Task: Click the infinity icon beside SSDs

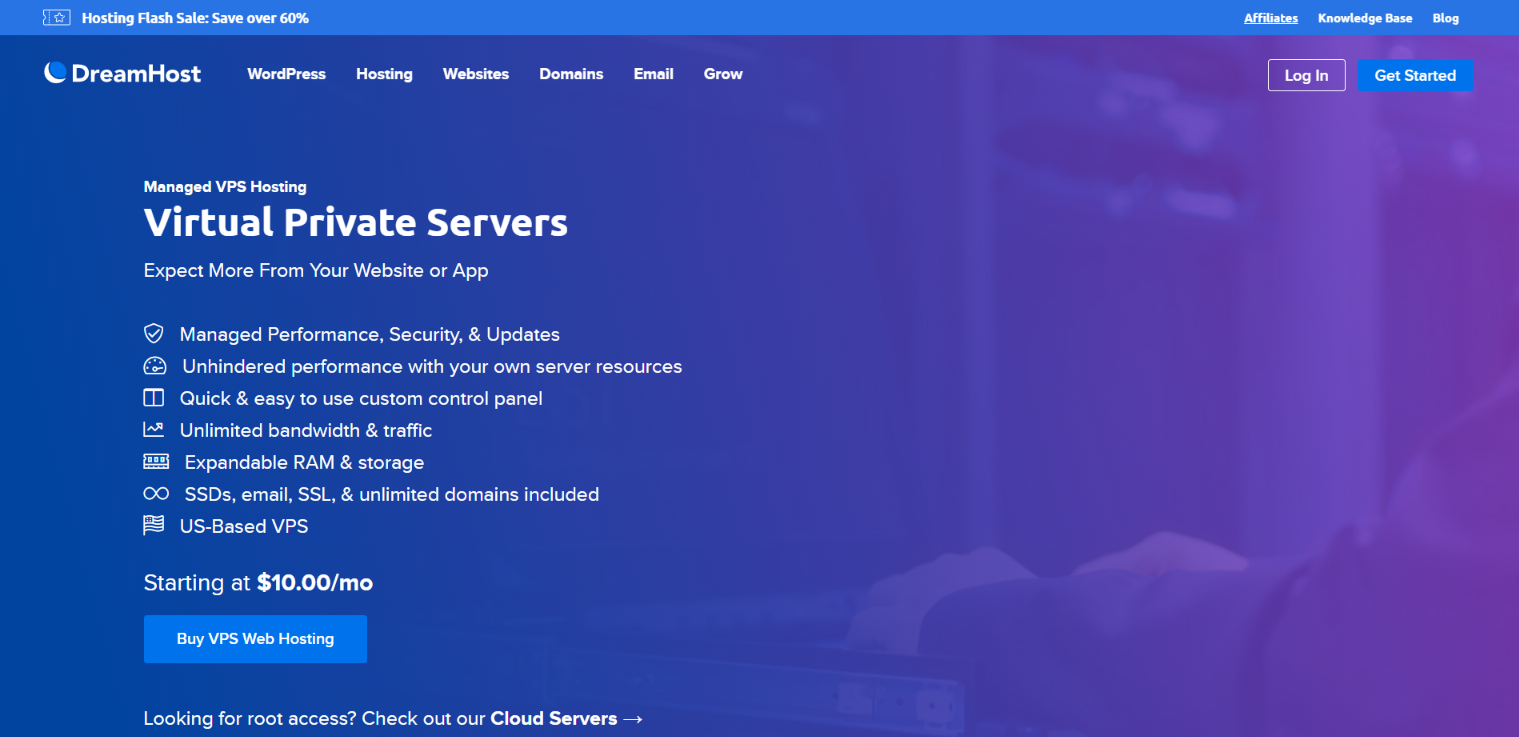Action: point(156,494)
